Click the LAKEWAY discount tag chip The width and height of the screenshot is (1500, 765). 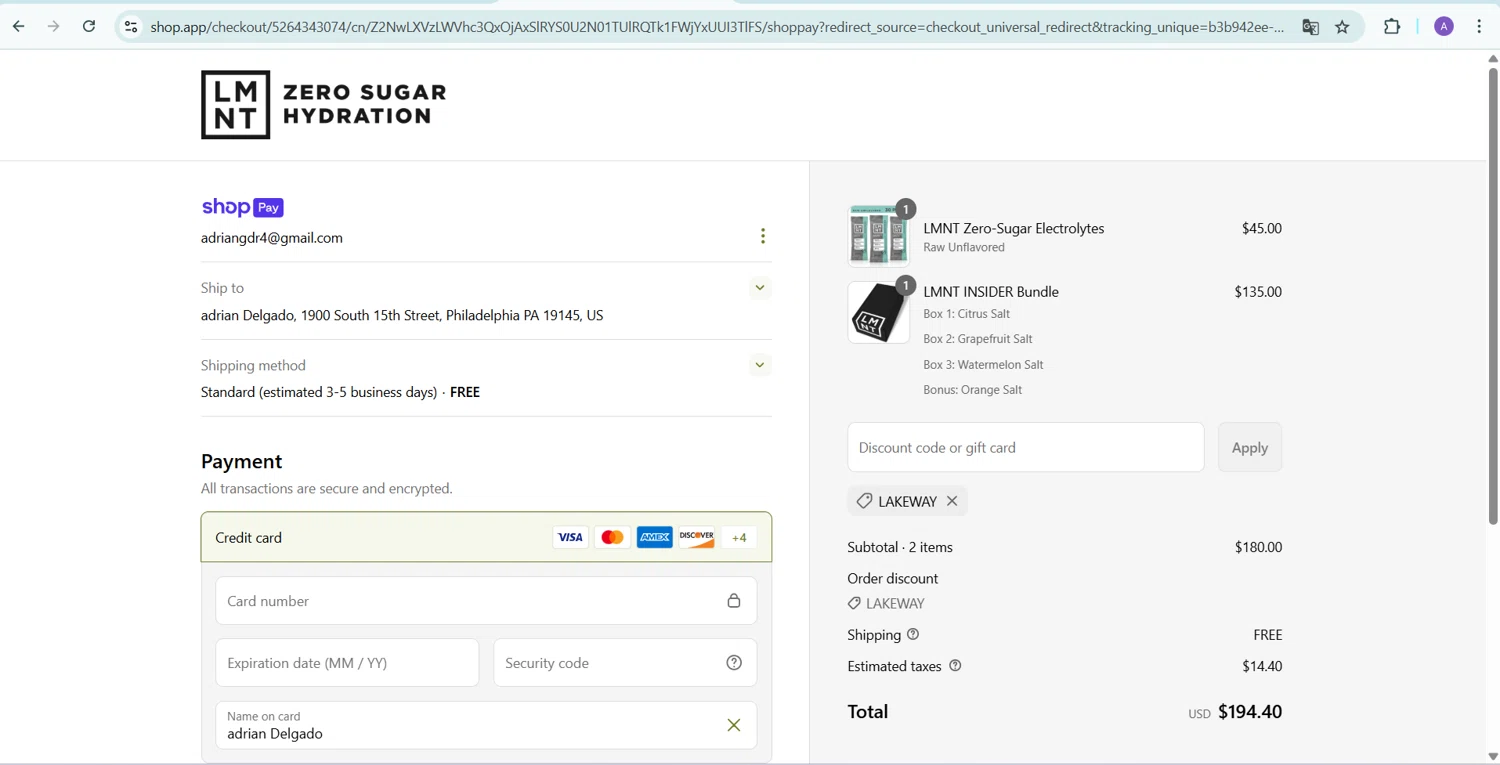click(907, 501)
